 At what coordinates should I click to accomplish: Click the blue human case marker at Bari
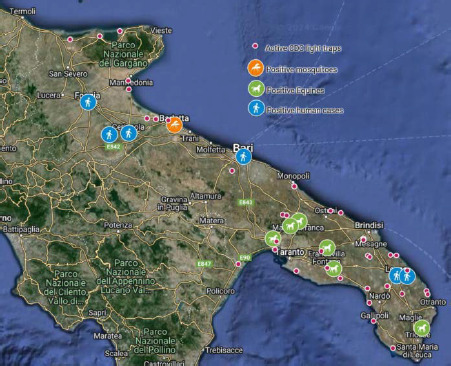coord(244,156)
